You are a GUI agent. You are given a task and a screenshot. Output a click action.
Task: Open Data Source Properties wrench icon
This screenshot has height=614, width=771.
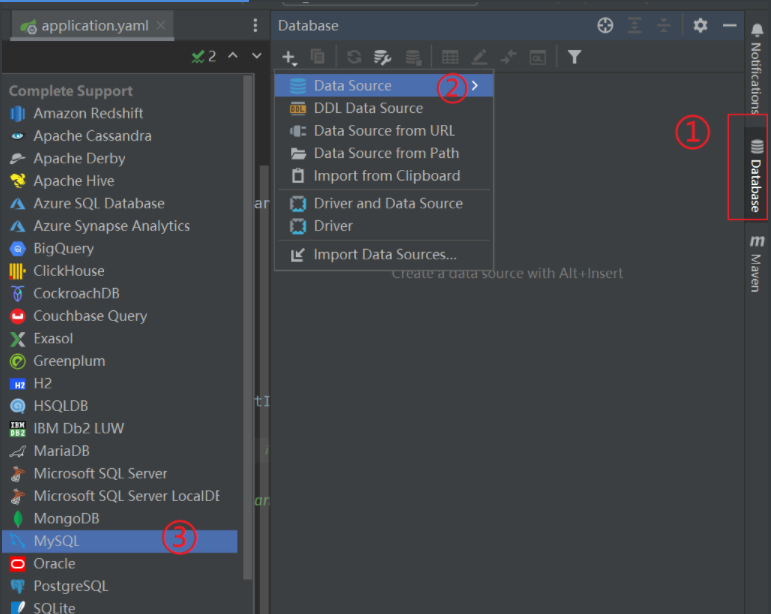point(382,57)
